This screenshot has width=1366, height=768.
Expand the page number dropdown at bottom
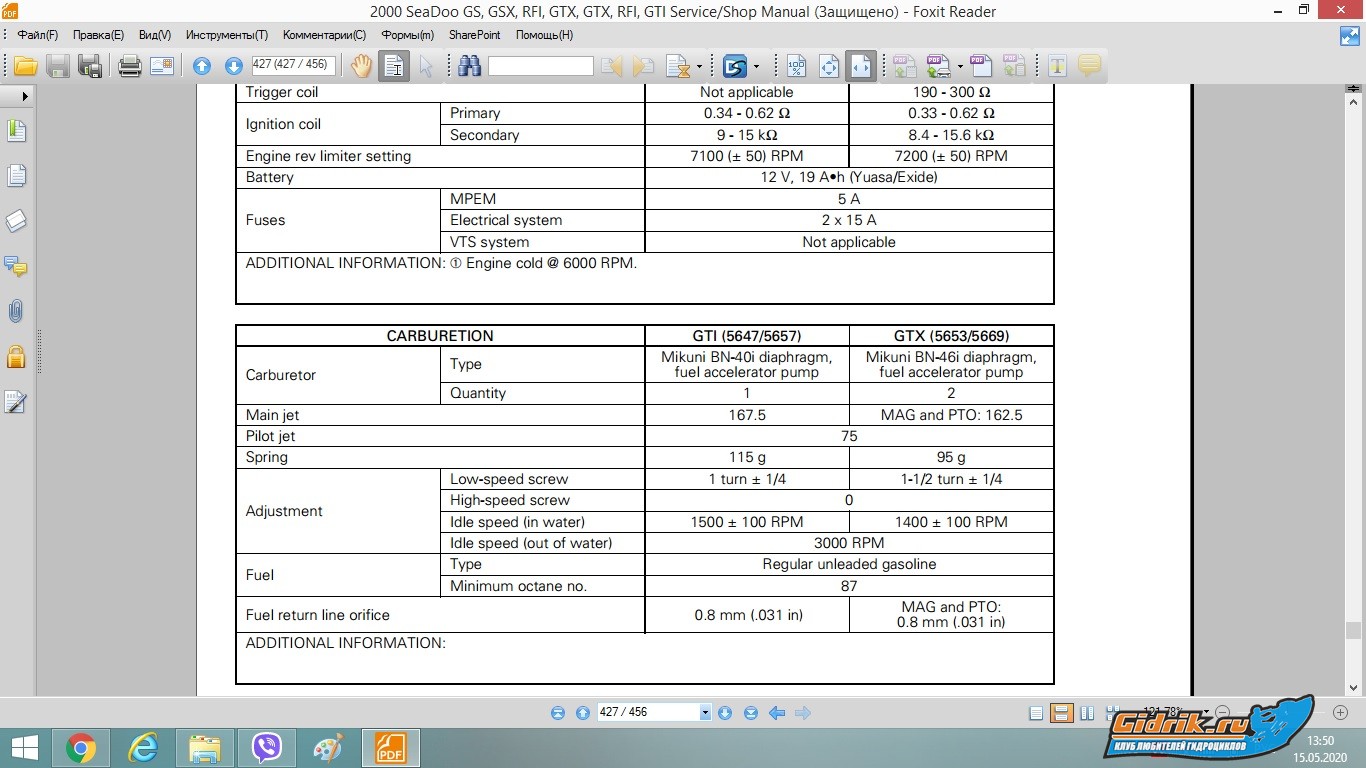tap(705, 713)
